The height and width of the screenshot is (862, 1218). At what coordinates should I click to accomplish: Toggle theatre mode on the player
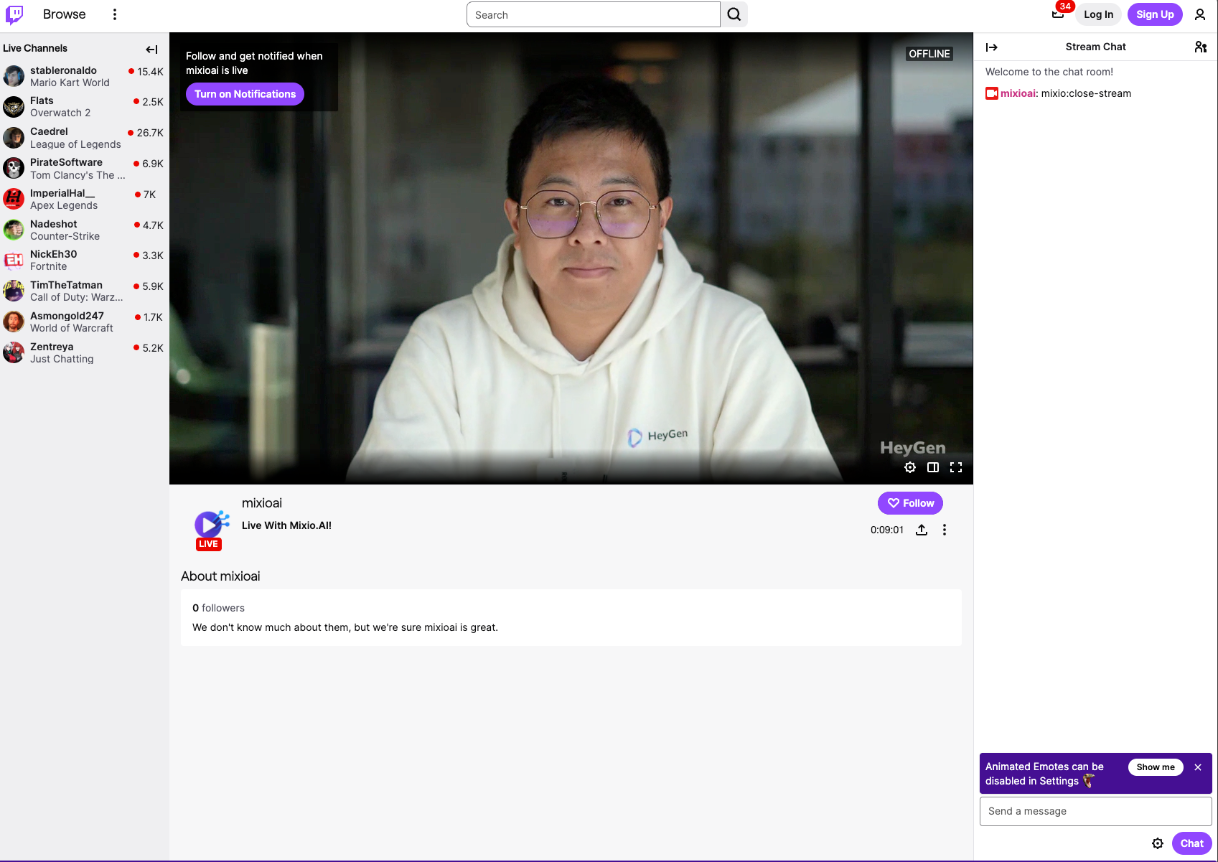933,467
